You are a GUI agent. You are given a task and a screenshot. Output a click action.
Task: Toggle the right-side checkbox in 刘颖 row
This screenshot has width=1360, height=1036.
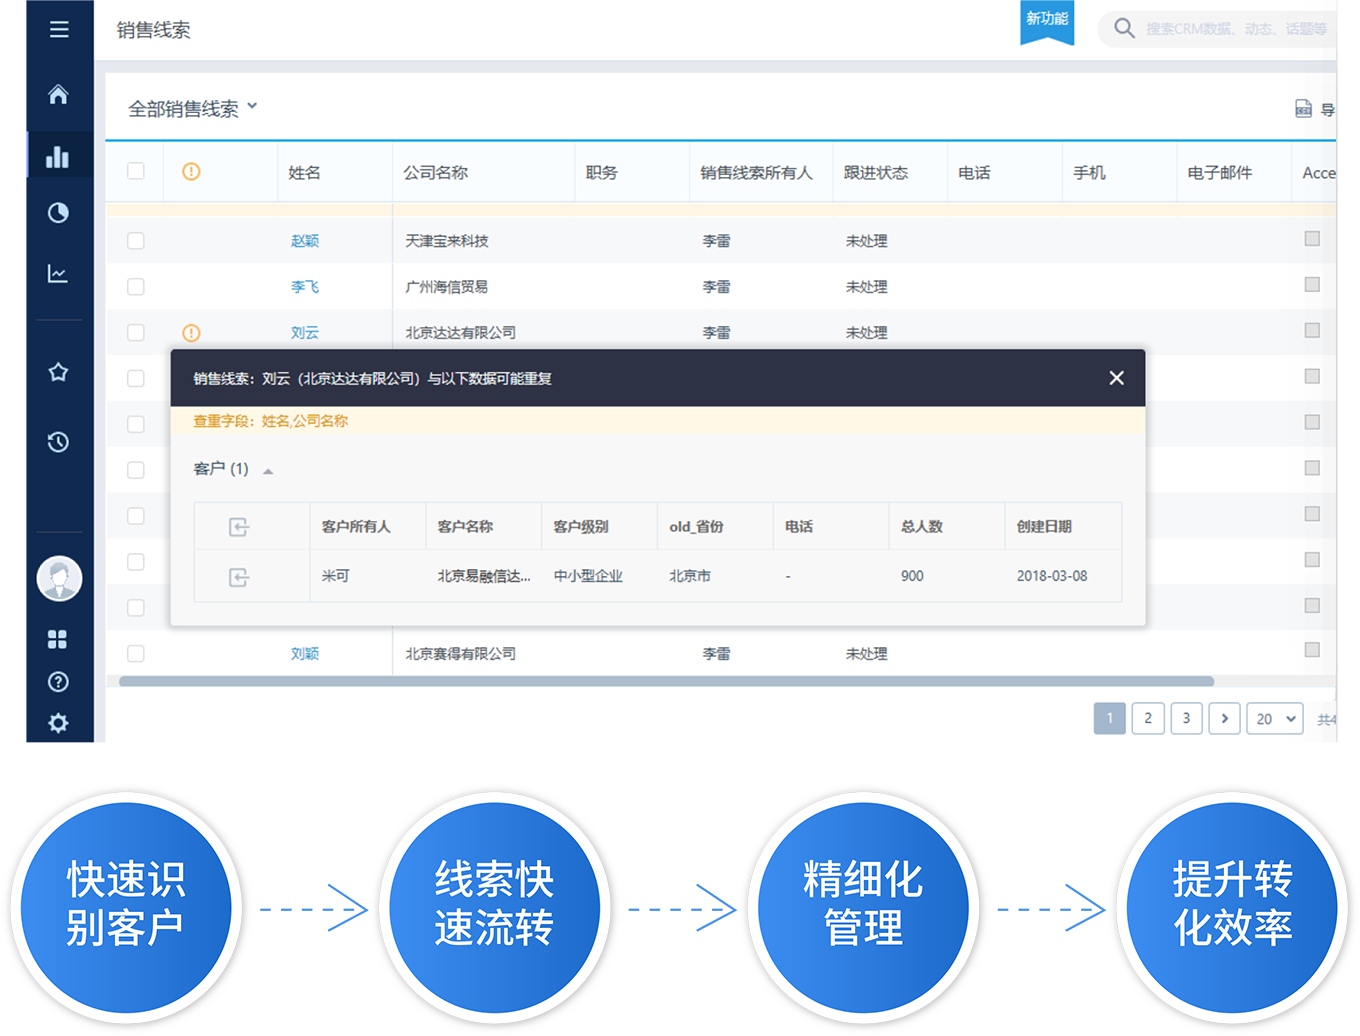click(x=1312, y=649)
